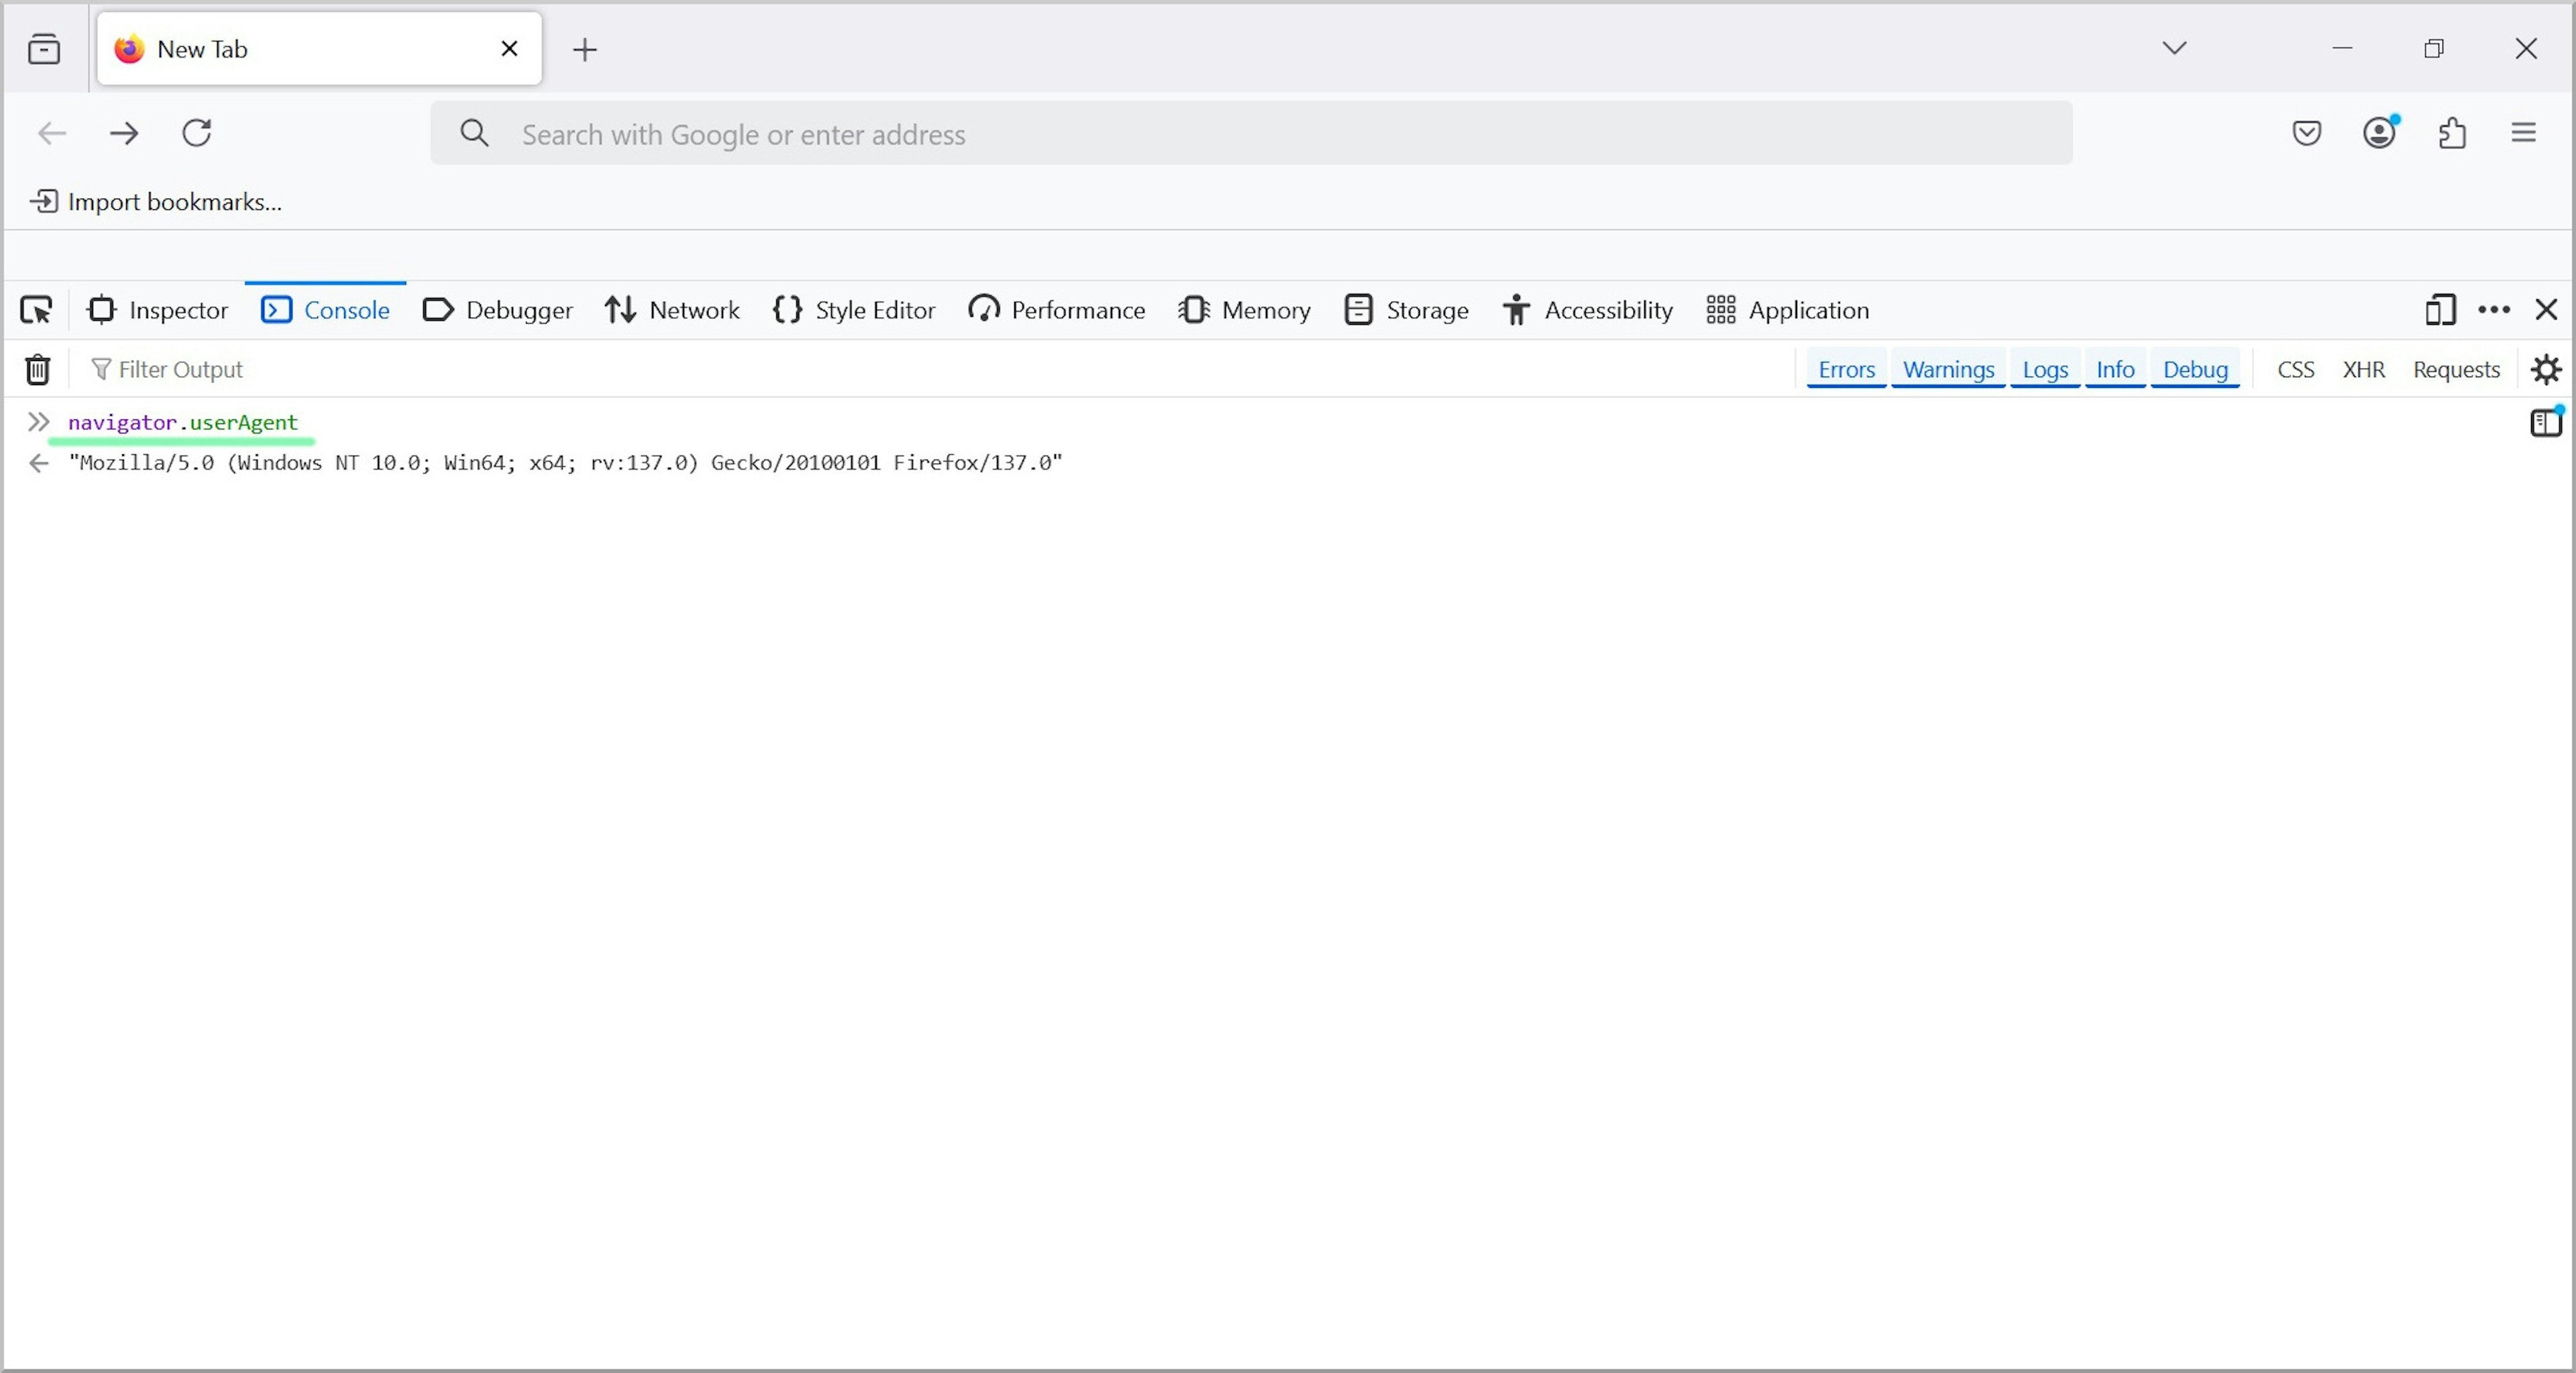Open the Accessibility tab
The width and height of the screenshot is (2576, 1373).
(1587, 310)
